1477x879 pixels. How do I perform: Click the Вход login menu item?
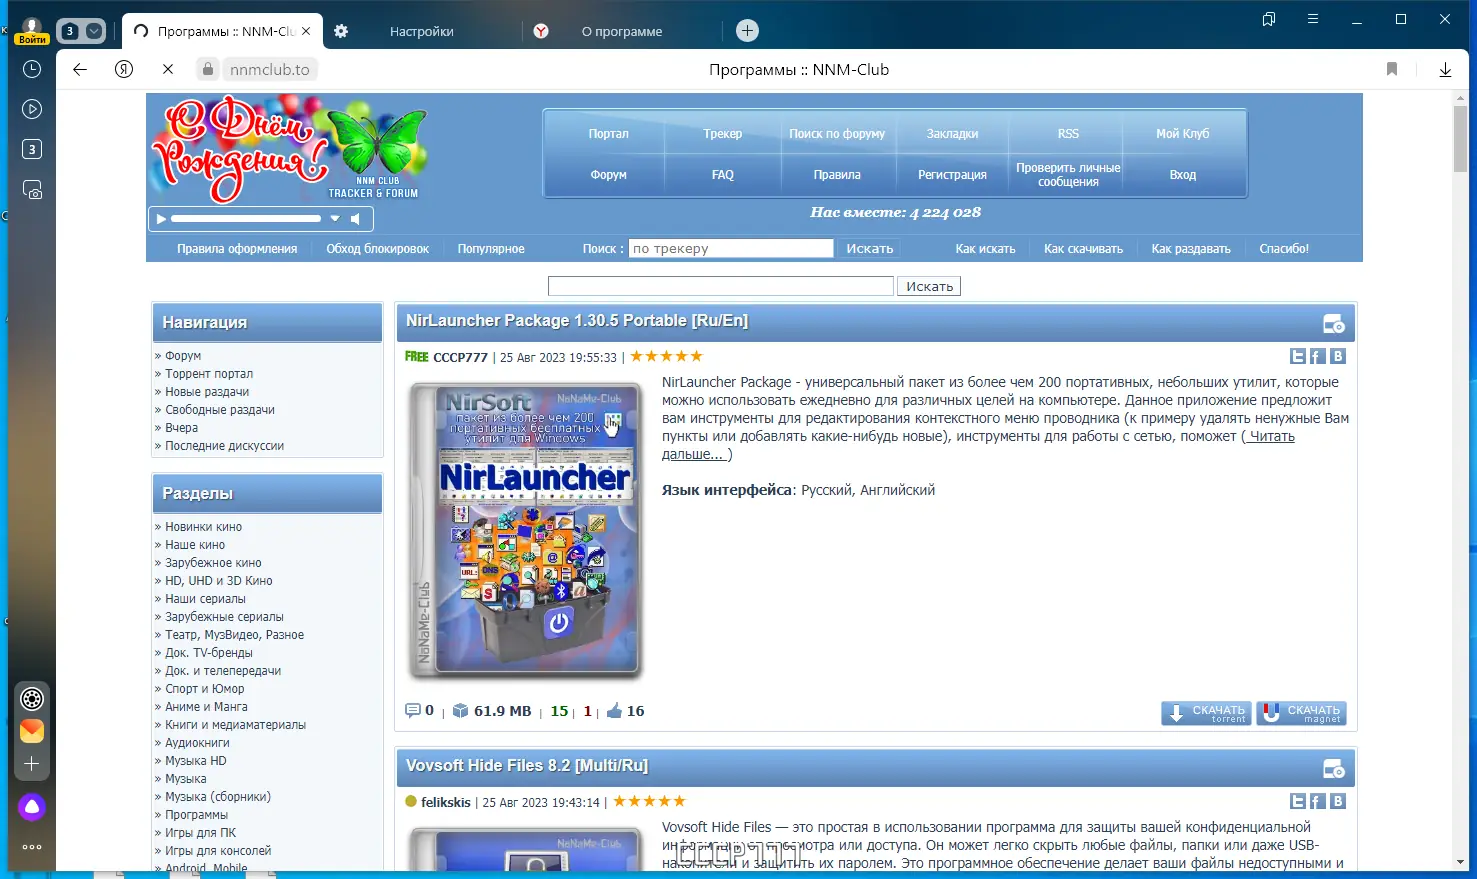(1183, 175)
